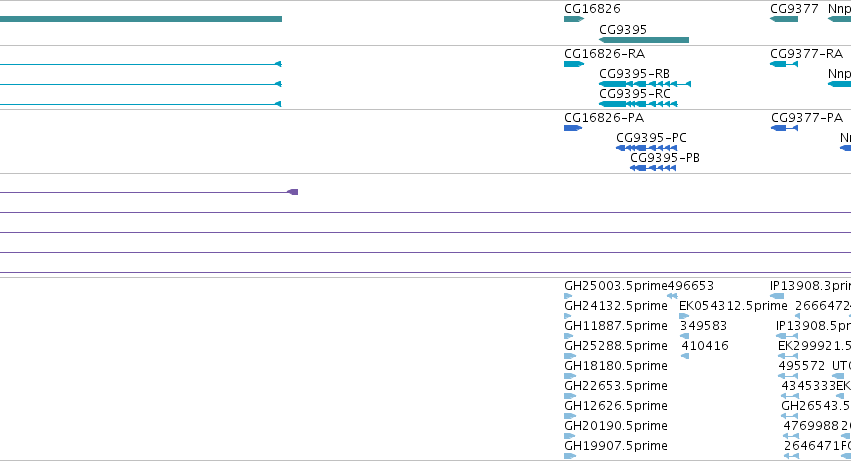Select the CG9377-PA CDS glyph
Screen dimensions: 851x461
[x=784, y=128]
